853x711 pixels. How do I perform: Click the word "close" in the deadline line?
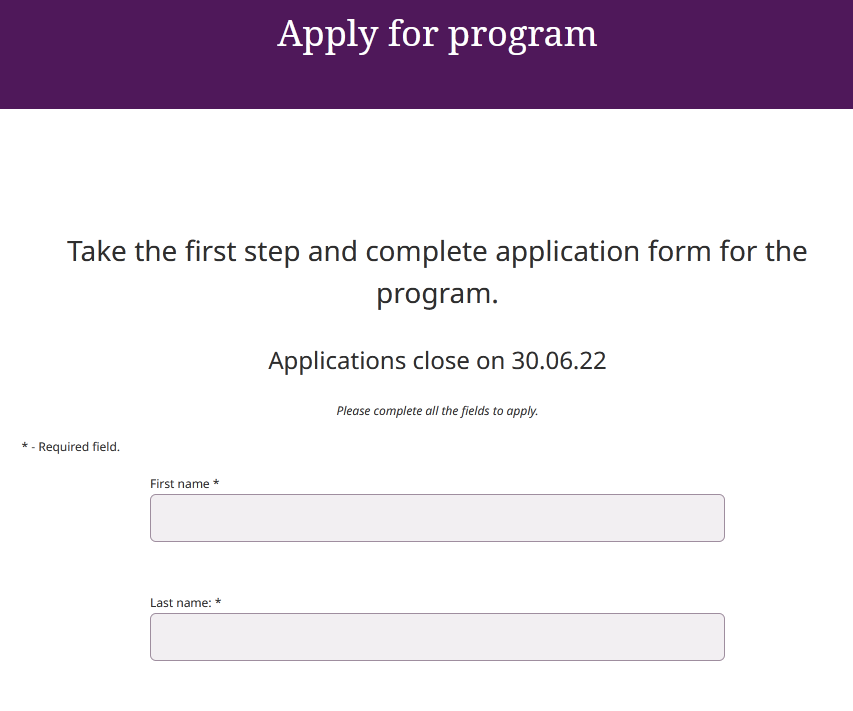point(441,361)
